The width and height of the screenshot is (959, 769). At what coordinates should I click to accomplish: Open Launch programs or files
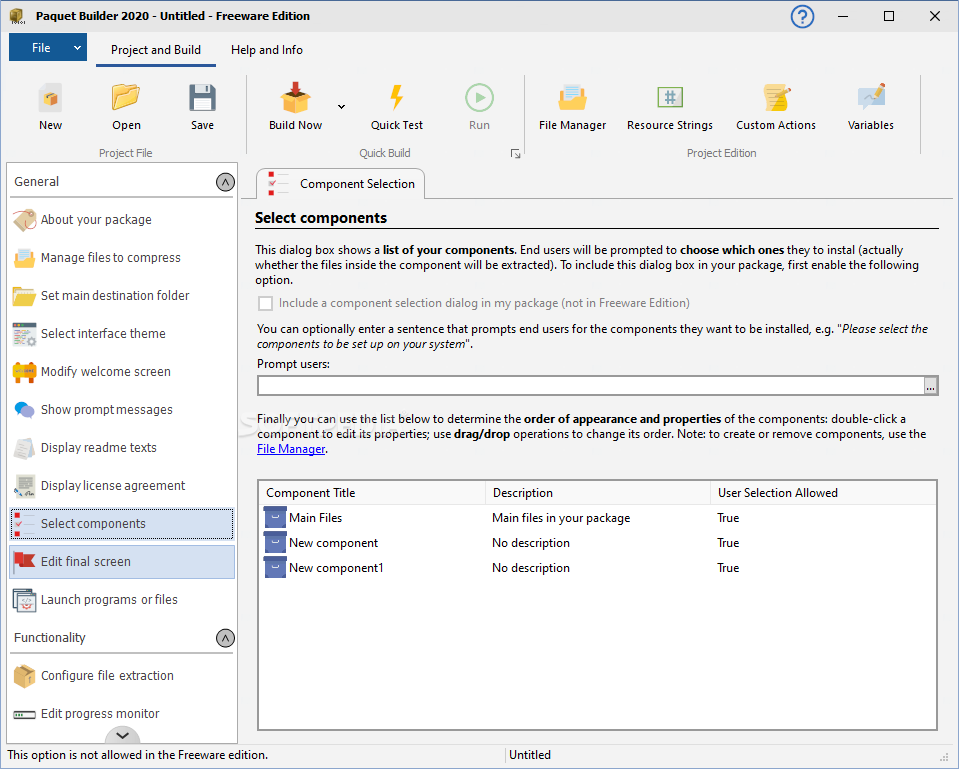coord(122,600)
